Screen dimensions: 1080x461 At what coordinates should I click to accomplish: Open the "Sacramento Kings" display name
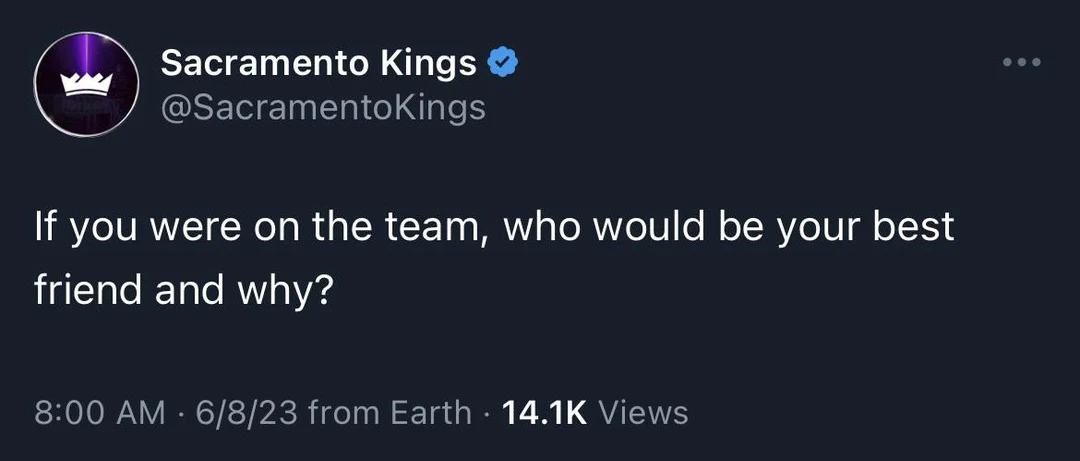319,64
